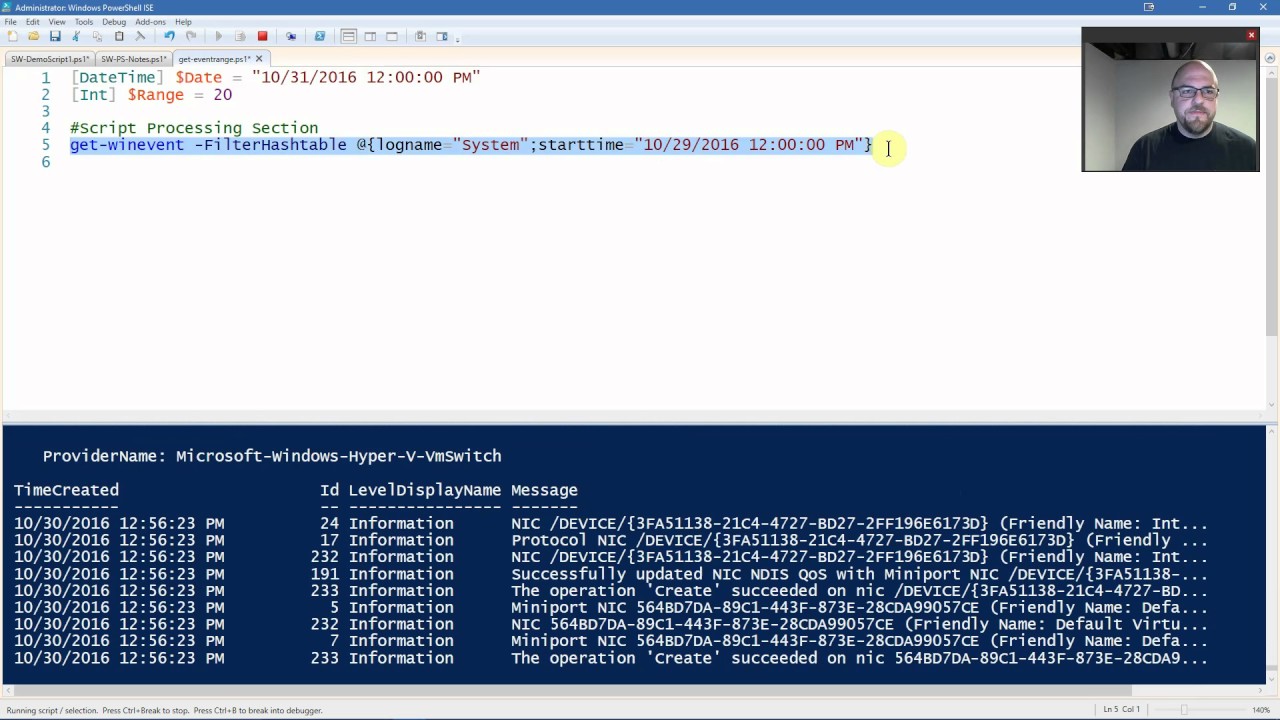
Task: Click the TimeCreated column header in console
Action: coord(66,490)
